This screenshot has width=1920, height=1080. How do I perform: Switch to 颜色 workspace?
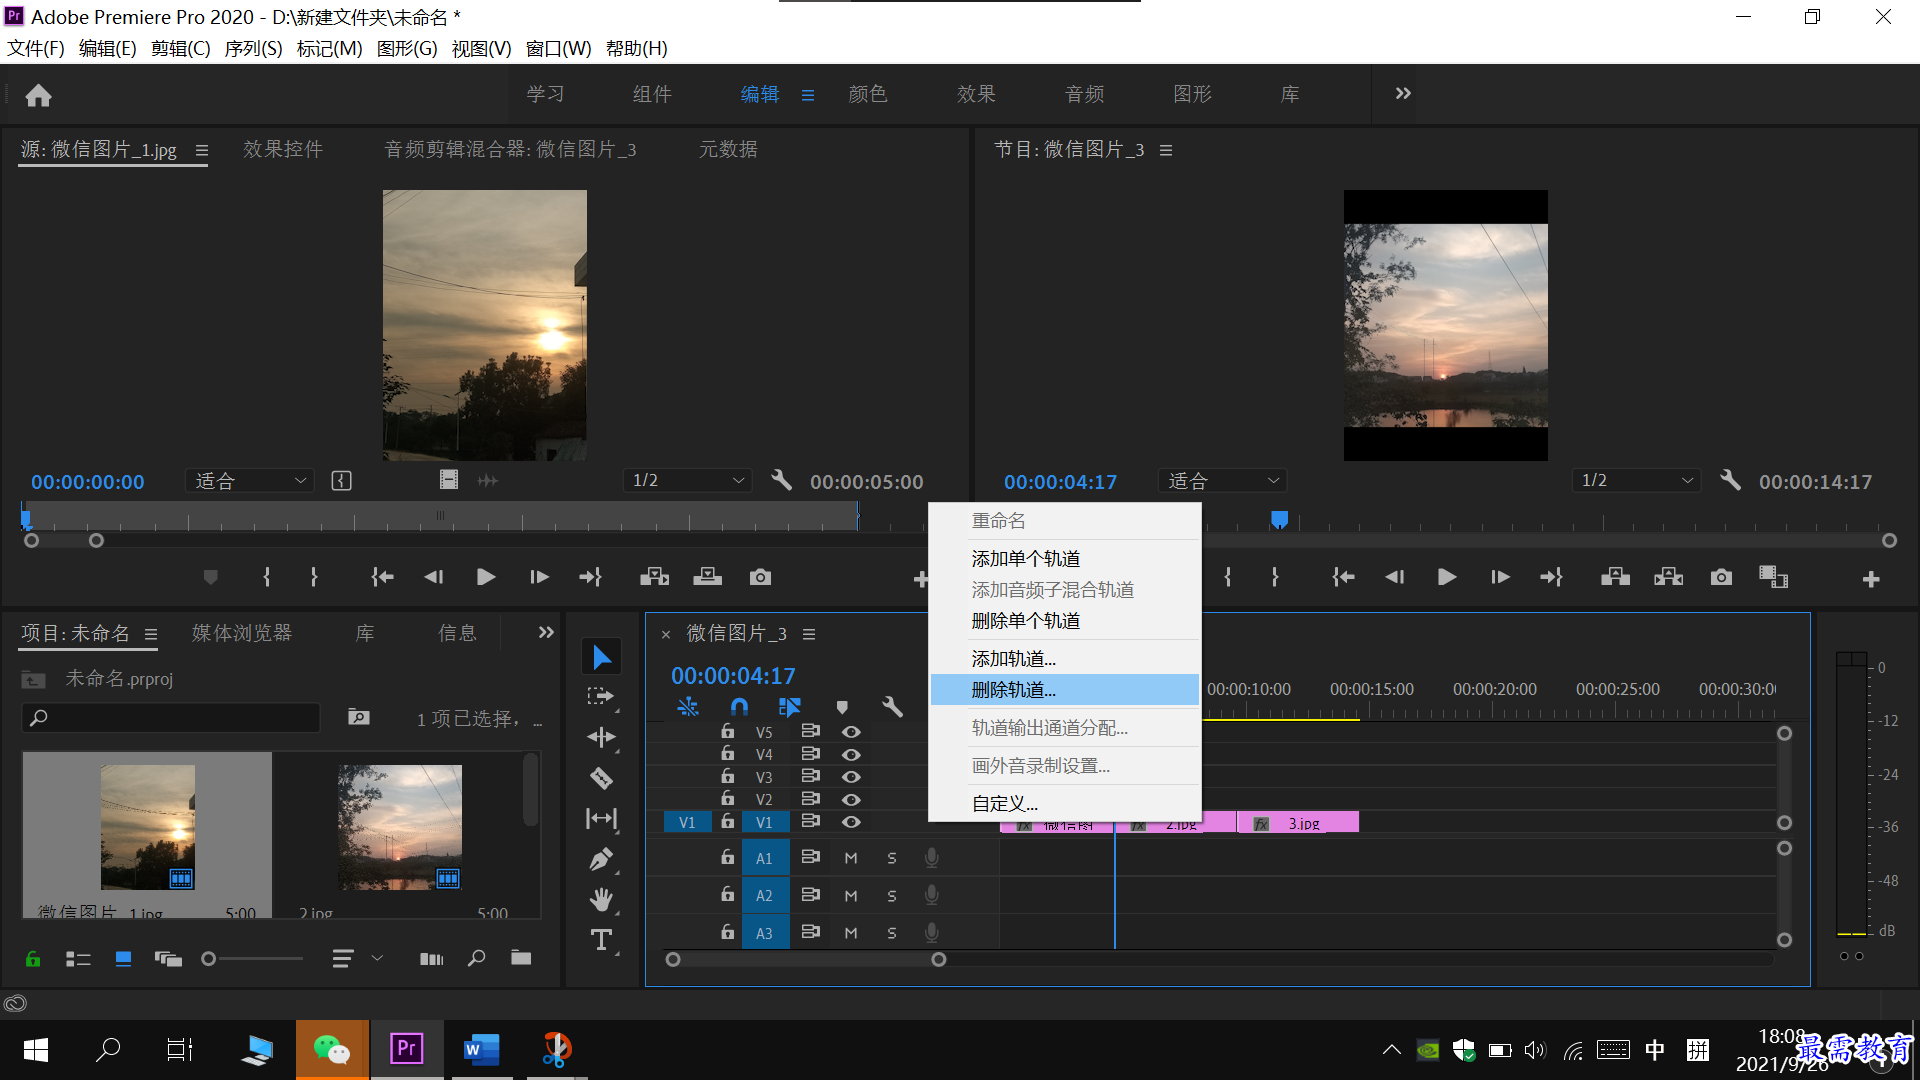tap(868, 94)
